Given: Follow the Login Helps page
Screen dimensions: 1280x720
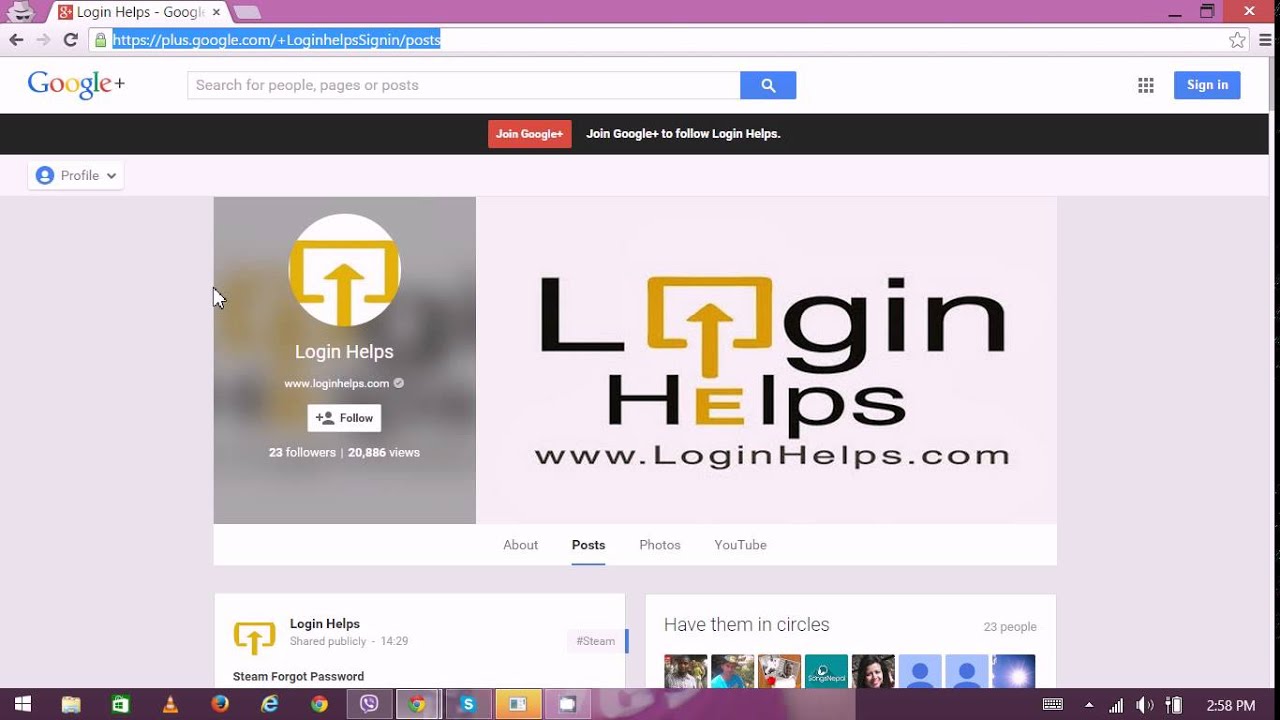Looking at the screenshot, I should pyautogui.click(x=344, y=418).
